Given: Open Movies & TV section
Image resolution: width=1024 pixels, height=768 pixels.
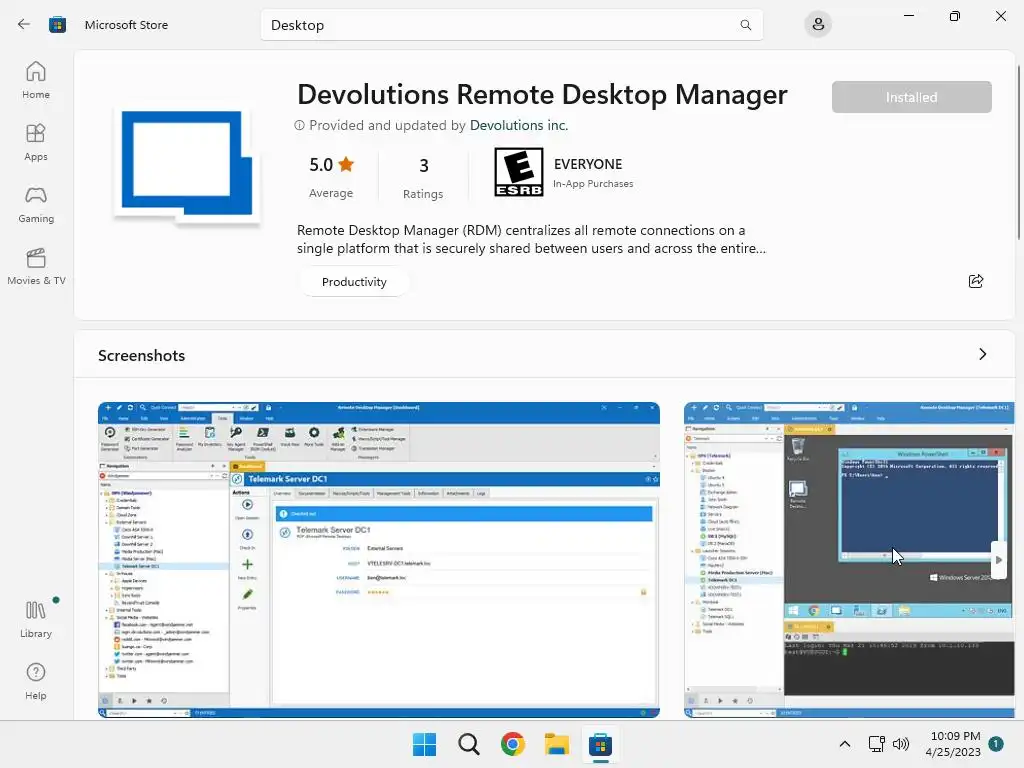Looking at the screenshot, I should pyautogui.click(x=36, y=266).
